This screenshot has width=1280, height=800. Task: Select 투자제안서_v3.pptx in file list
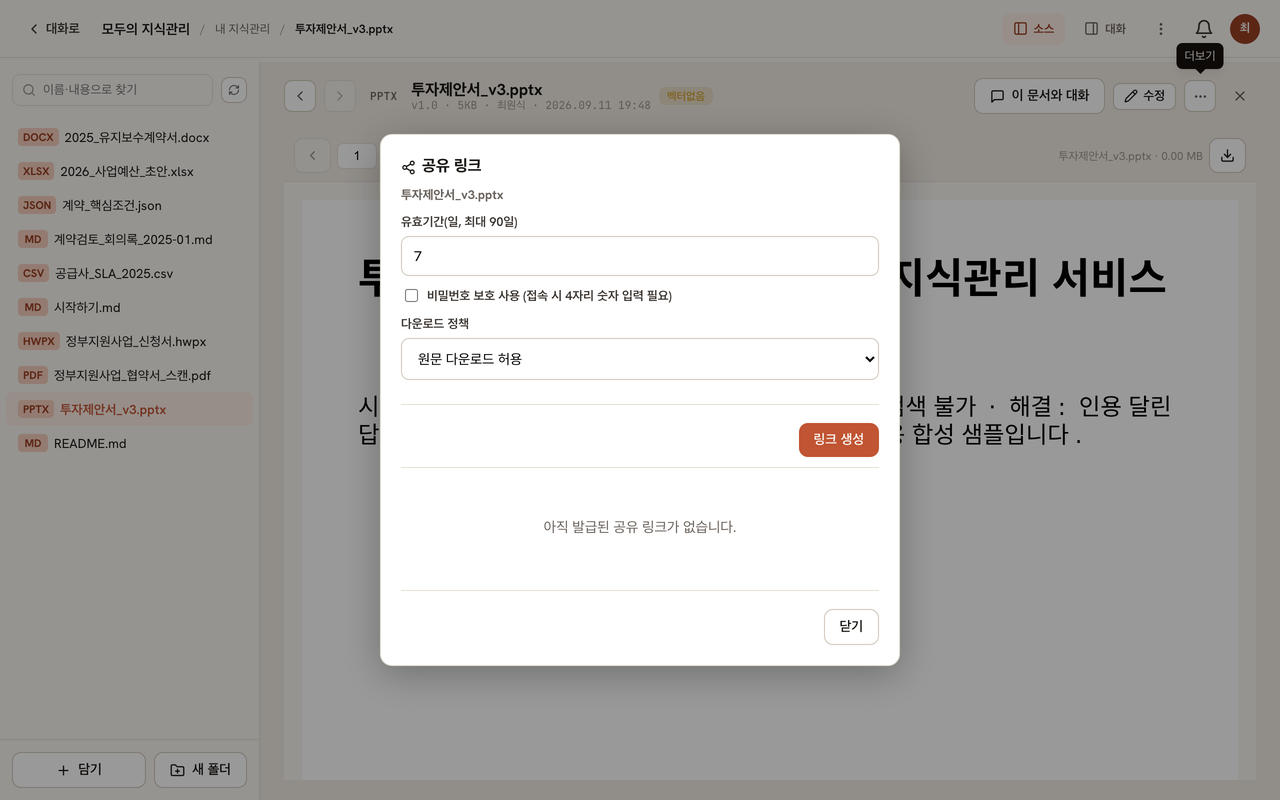pos(129,410)
